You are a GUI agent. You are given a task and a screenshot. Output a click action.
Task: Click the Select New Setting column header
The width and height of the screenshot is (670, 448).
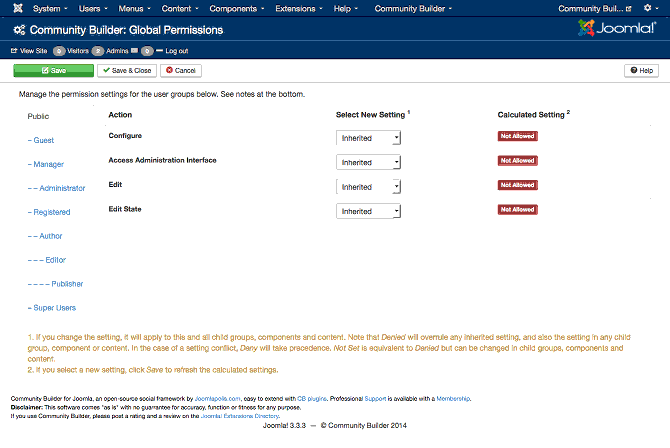click(x=373, y=115)
